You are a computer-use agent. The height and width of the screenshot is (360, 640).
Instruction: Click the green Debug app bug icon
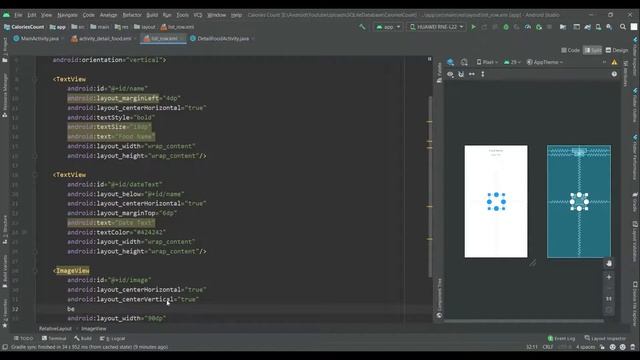point(506,27)
